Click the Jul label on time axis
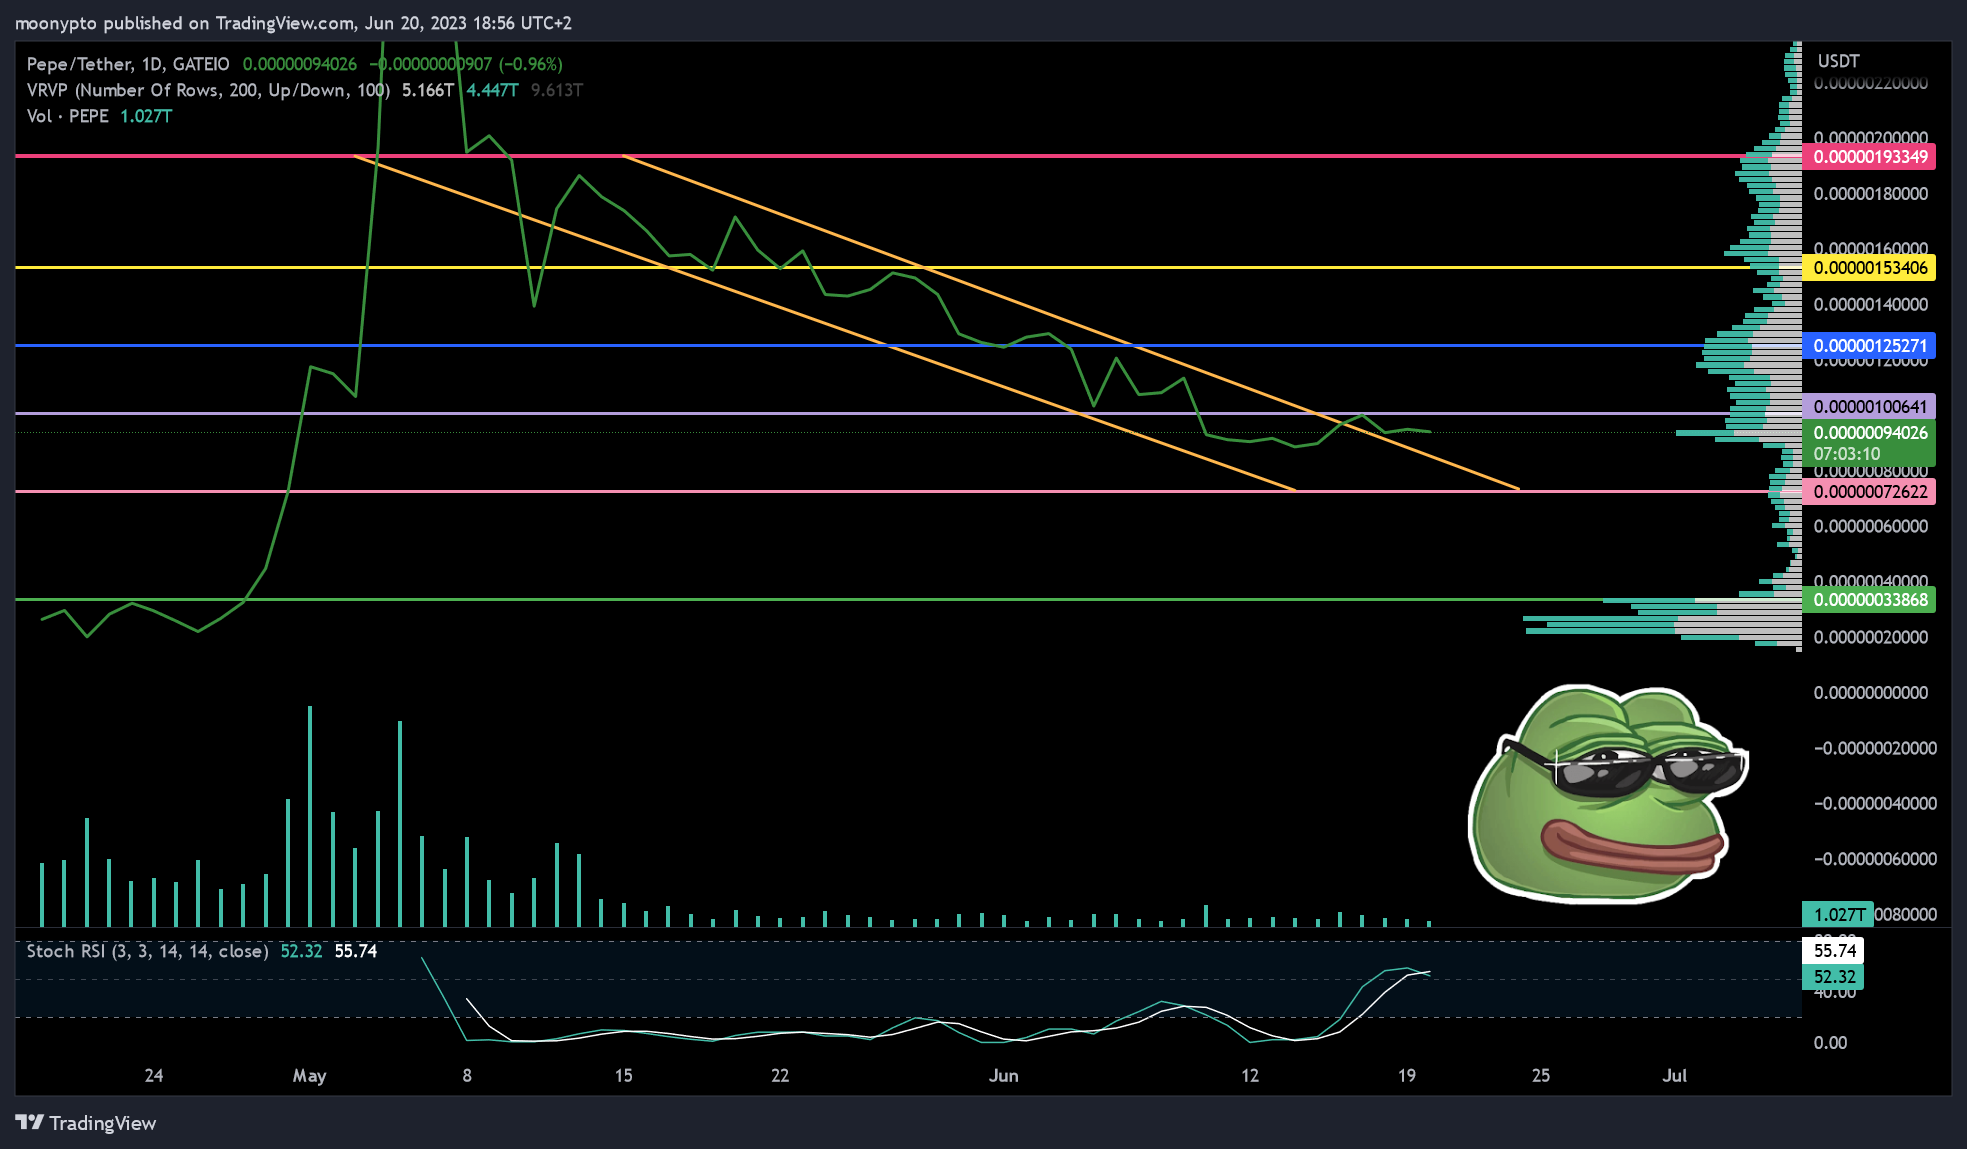Screen dimensions: 1967x1149 [1675, 1076]
